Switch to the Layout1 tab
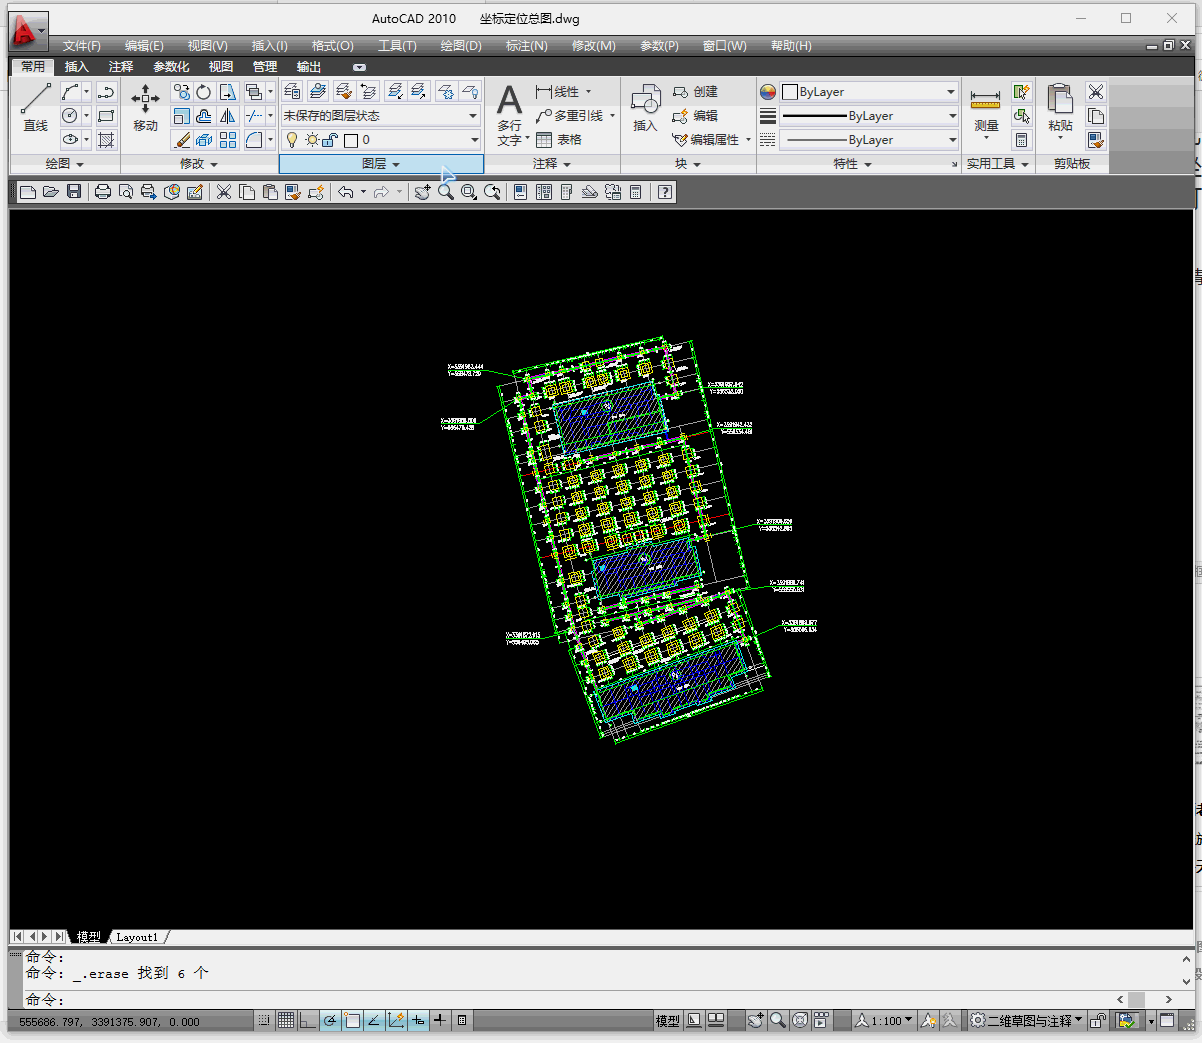This screenshot has width=1202, height=1043. (x=137, y=937)
